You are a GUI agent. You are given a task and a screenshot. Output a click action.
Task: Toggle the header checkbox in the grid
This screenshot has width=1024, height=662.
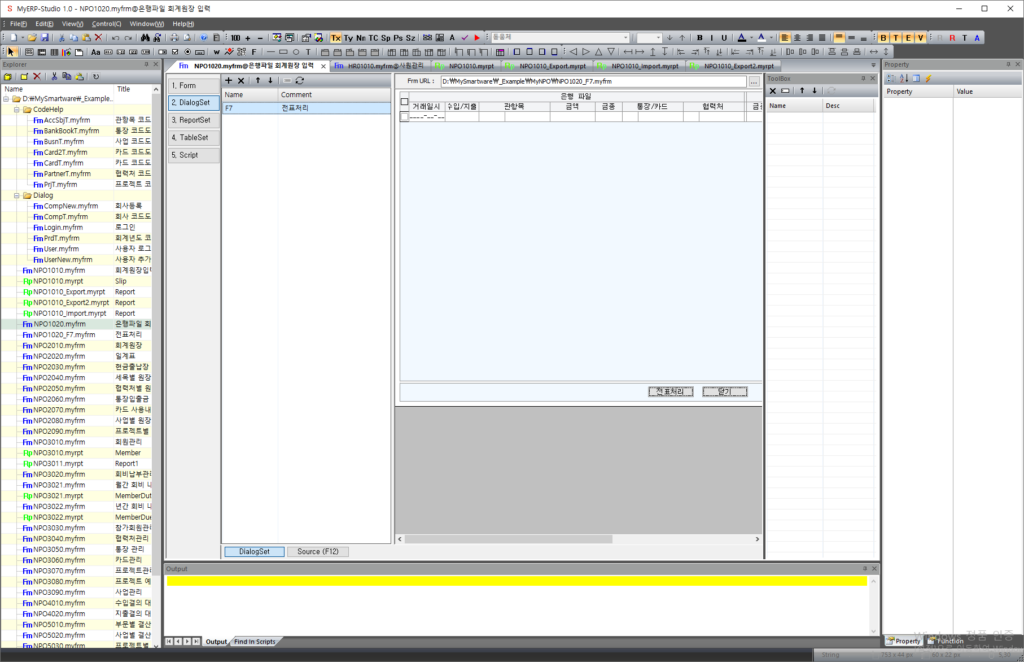tap(404, 101)
